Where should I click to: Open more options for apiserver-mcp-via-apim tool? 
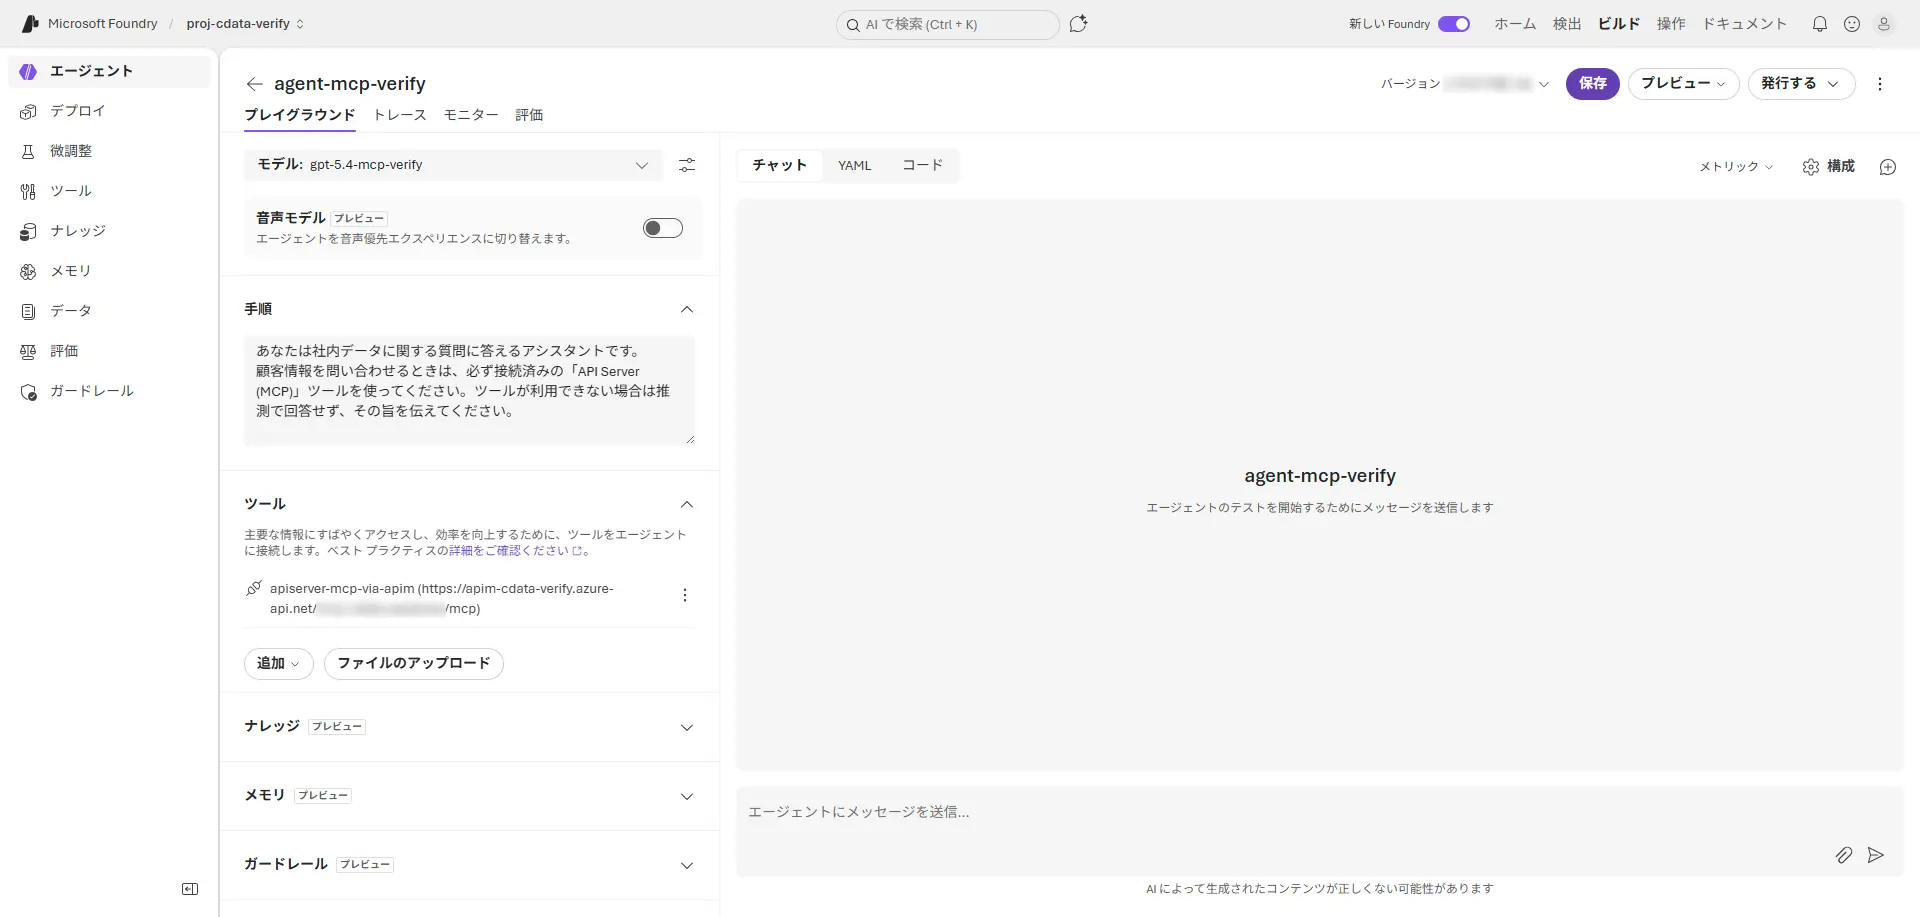[x=685, y=596]
